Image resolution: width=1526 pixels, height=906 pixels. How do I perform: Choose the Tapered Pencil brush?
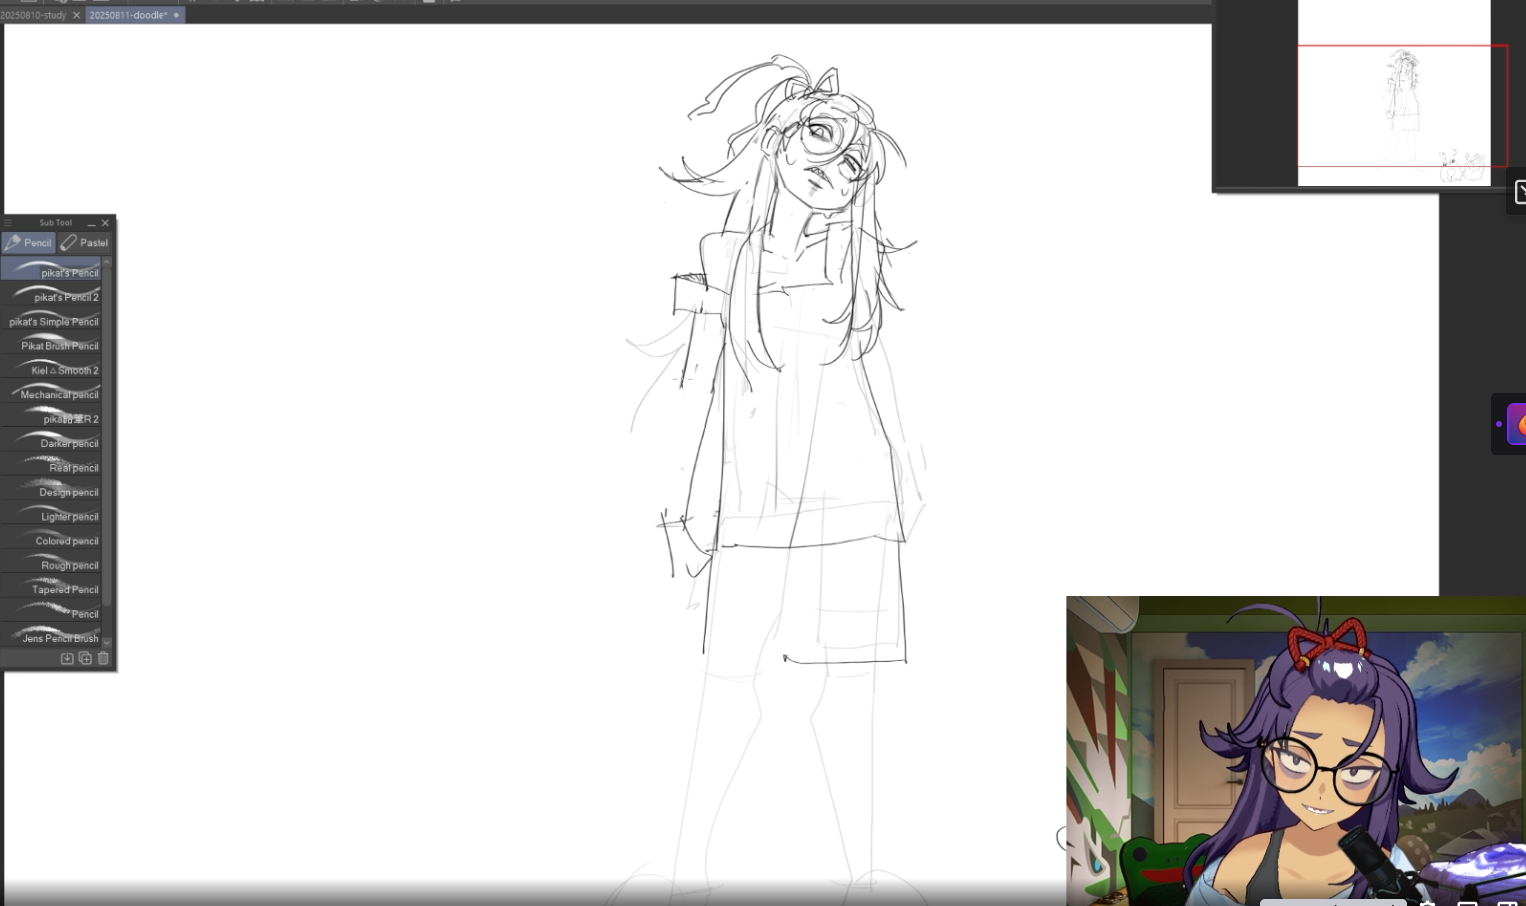(x=51, y=587)
